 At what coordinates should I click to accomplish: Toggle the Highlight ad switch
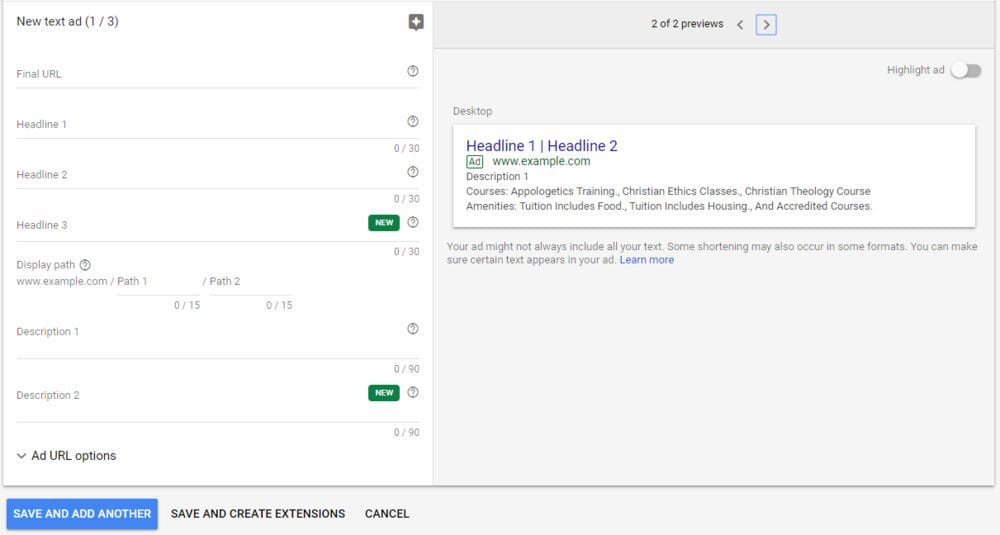pos(966,70)
